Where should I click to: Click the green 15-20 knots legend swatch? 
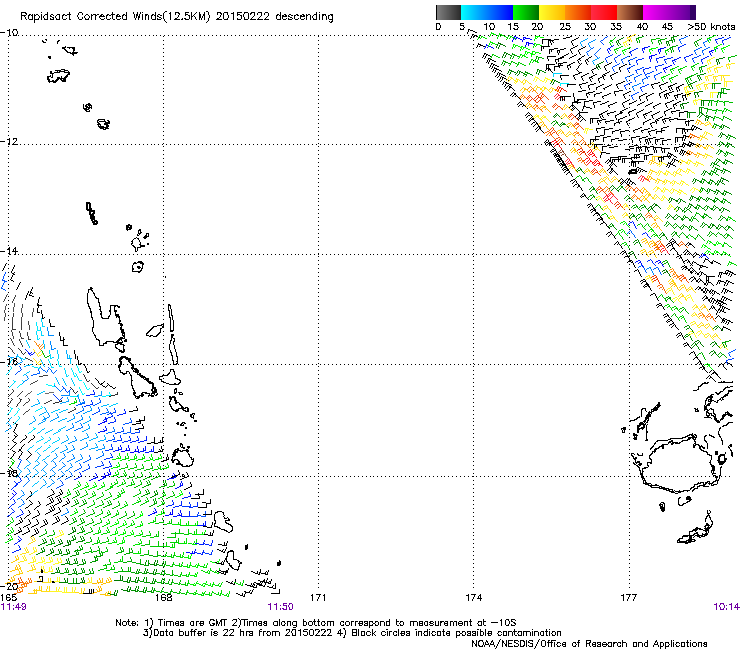pyautogui.click(x=526, y=12)
